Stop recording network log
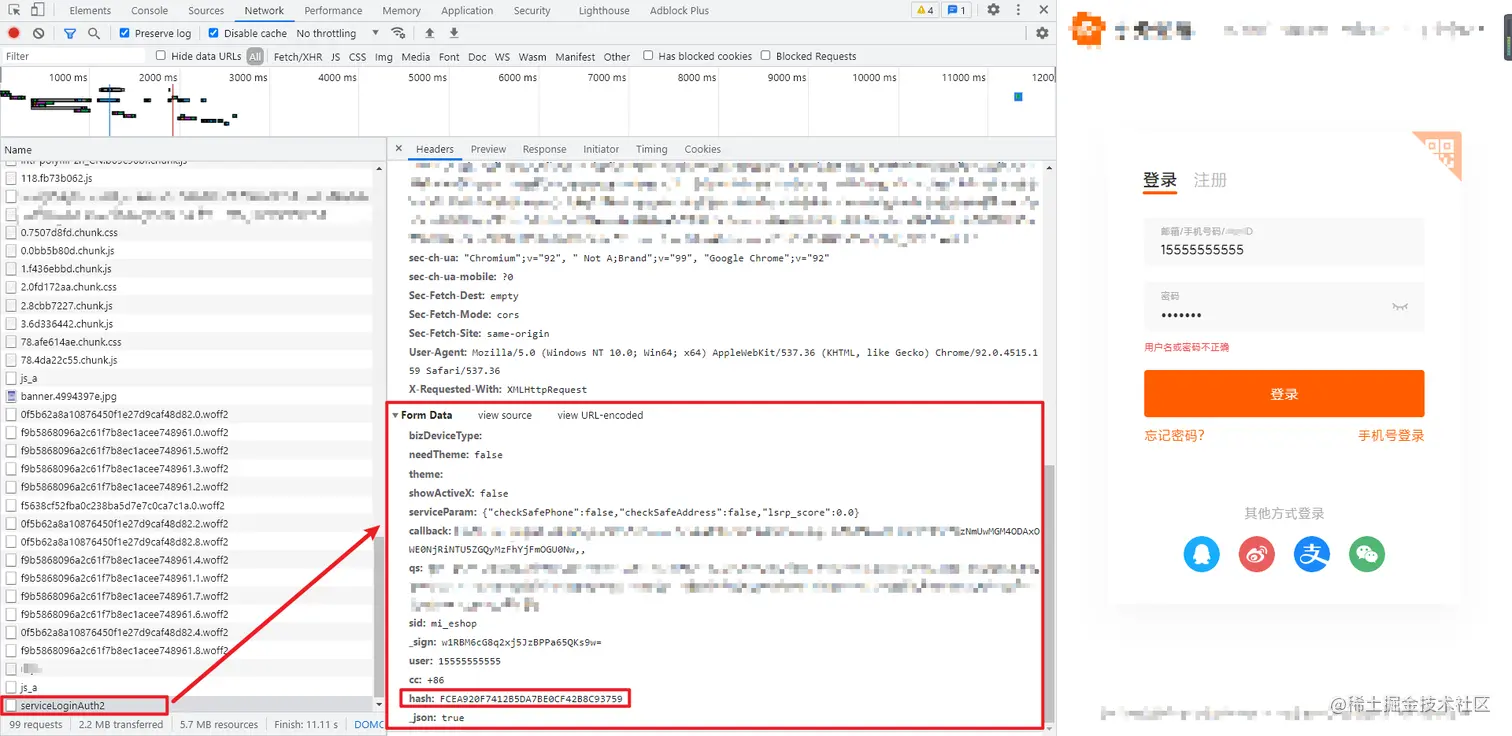The width and height of the screenshot is (1512, 736). [14, 33]
